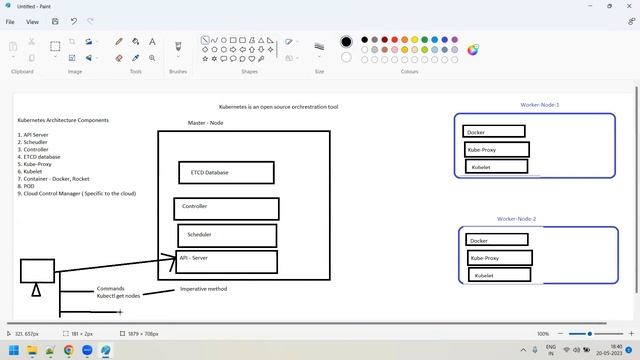This screenshot has width=640, height=360.
Task: Expand the Brushes dropdown arrow
Action: pos(178,56)
